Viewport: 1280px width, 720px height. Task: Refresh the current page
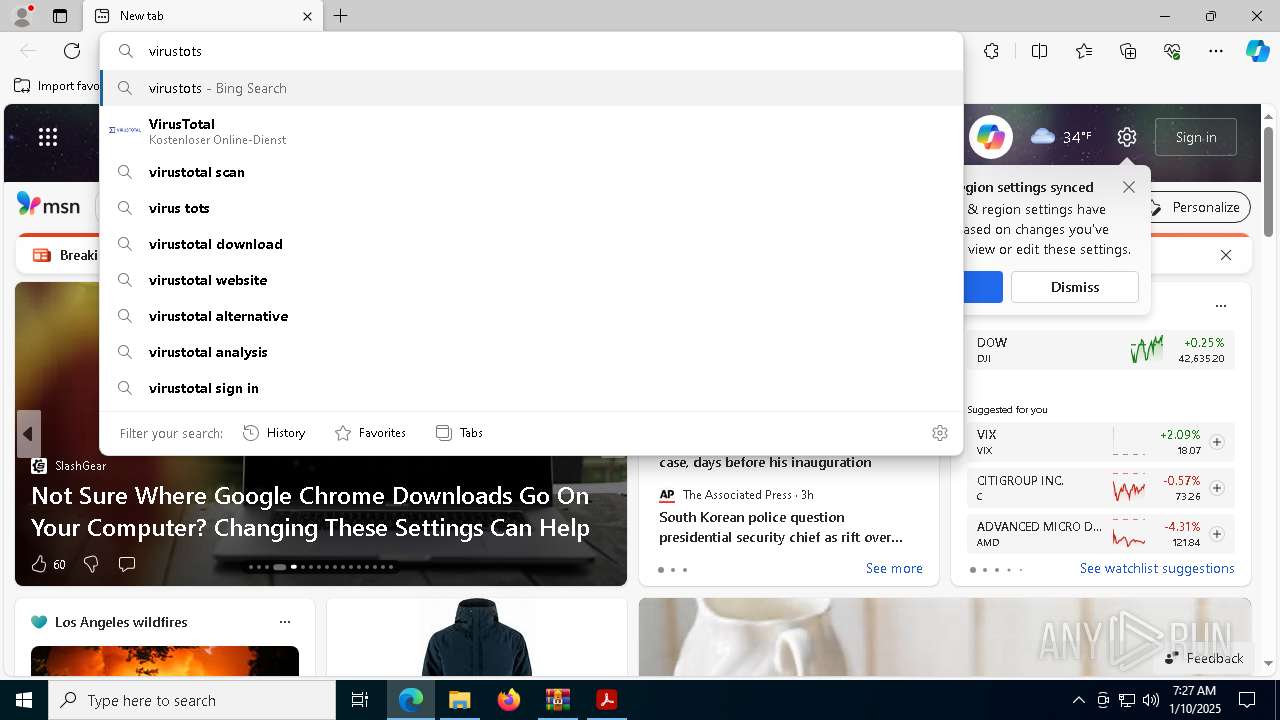click(72, 51)
